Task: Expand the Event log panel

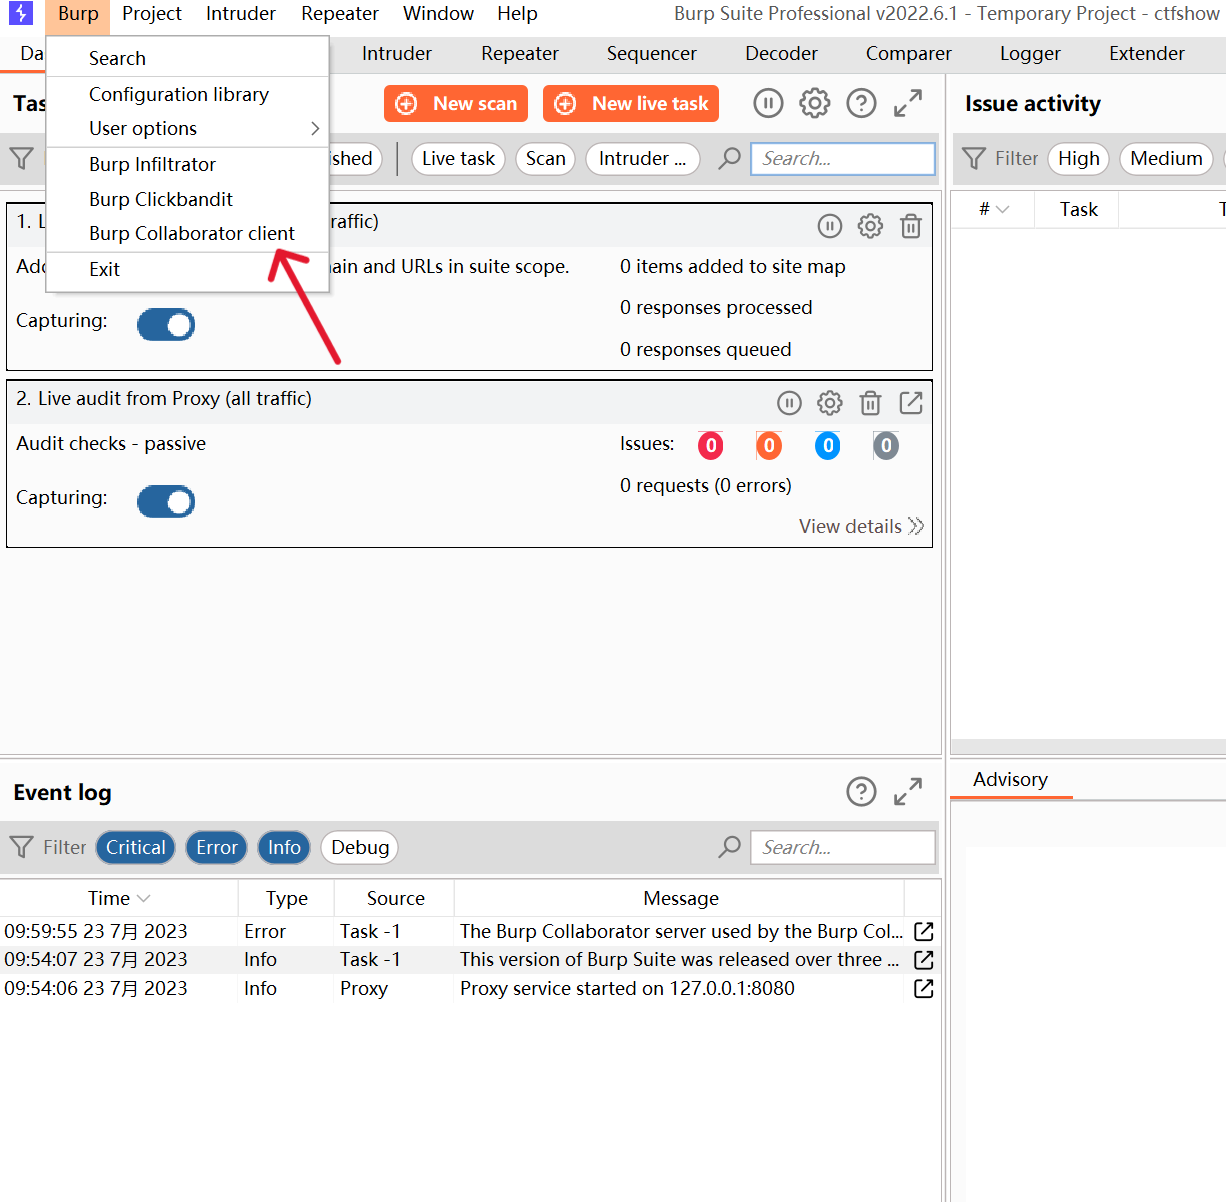Action: [x=908, y=792]
